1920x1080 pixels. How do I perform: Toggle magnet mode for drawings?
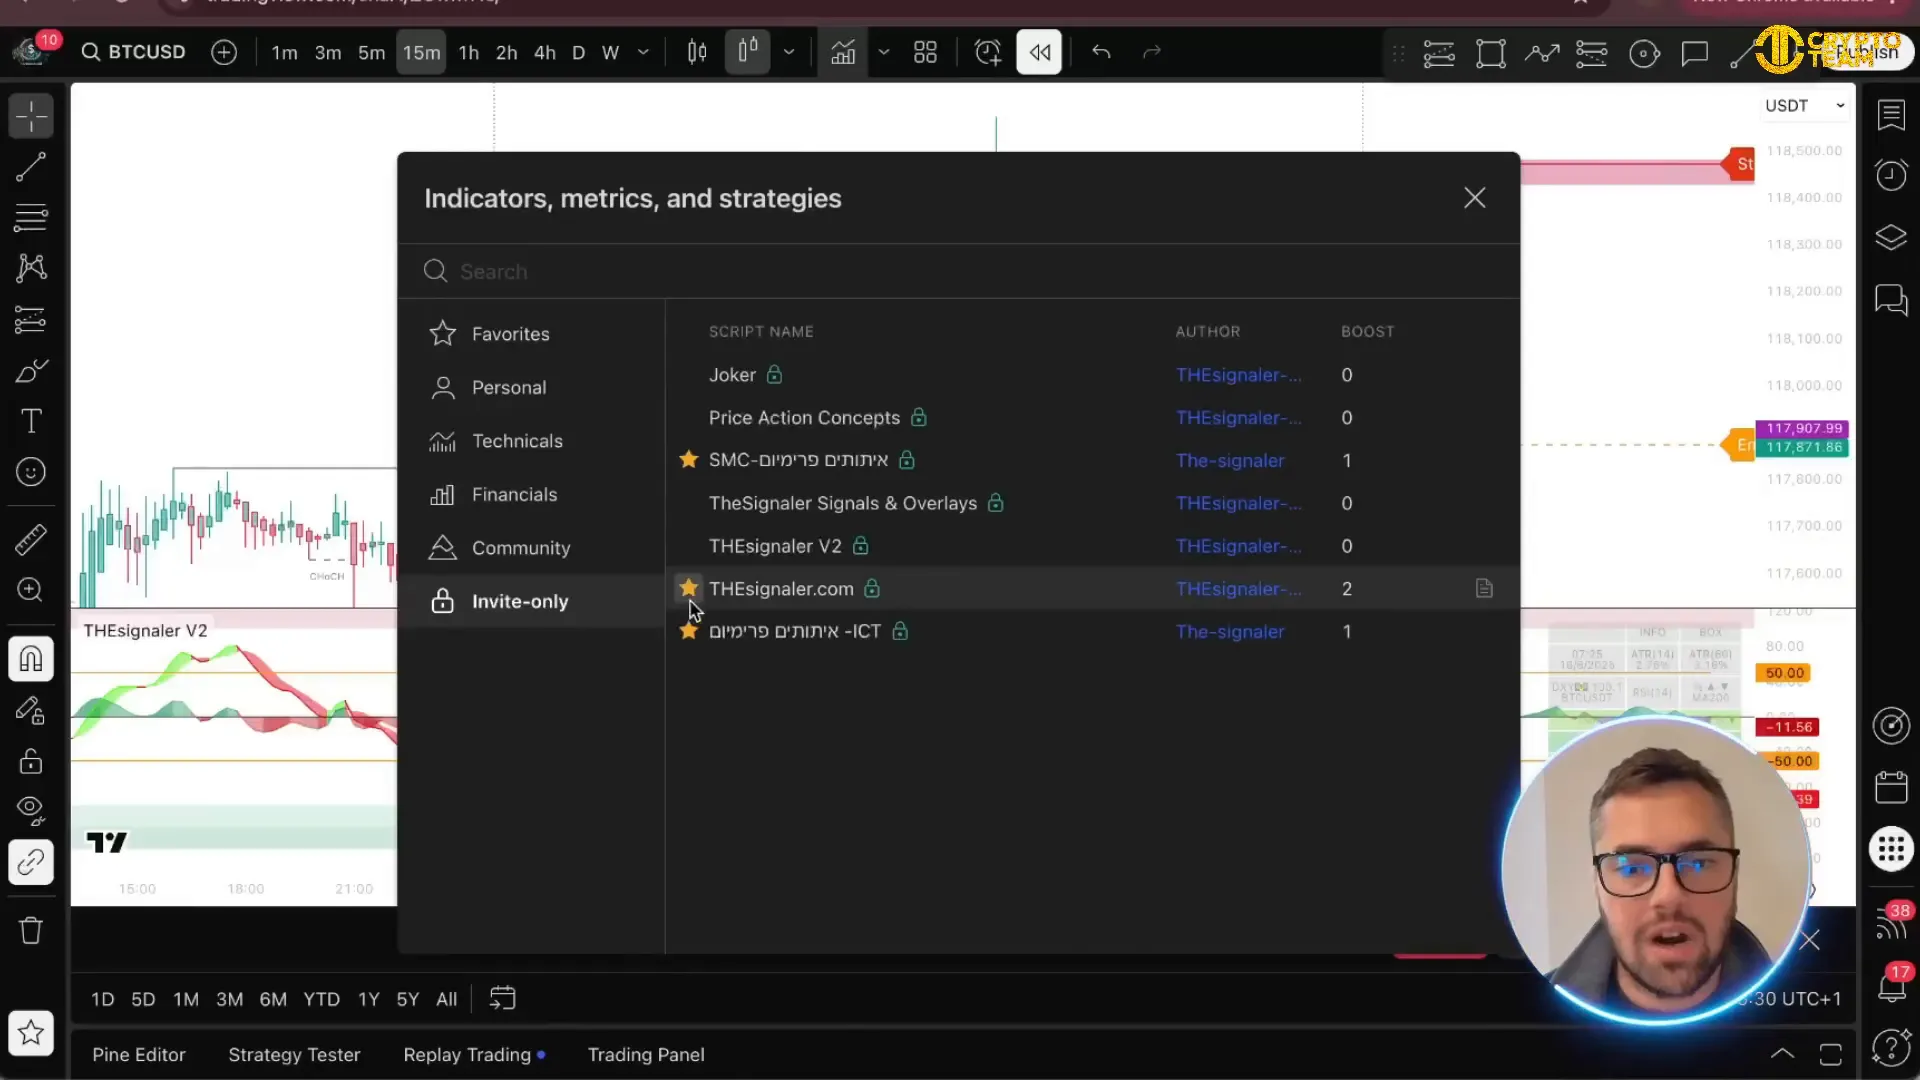click(31, 659)
